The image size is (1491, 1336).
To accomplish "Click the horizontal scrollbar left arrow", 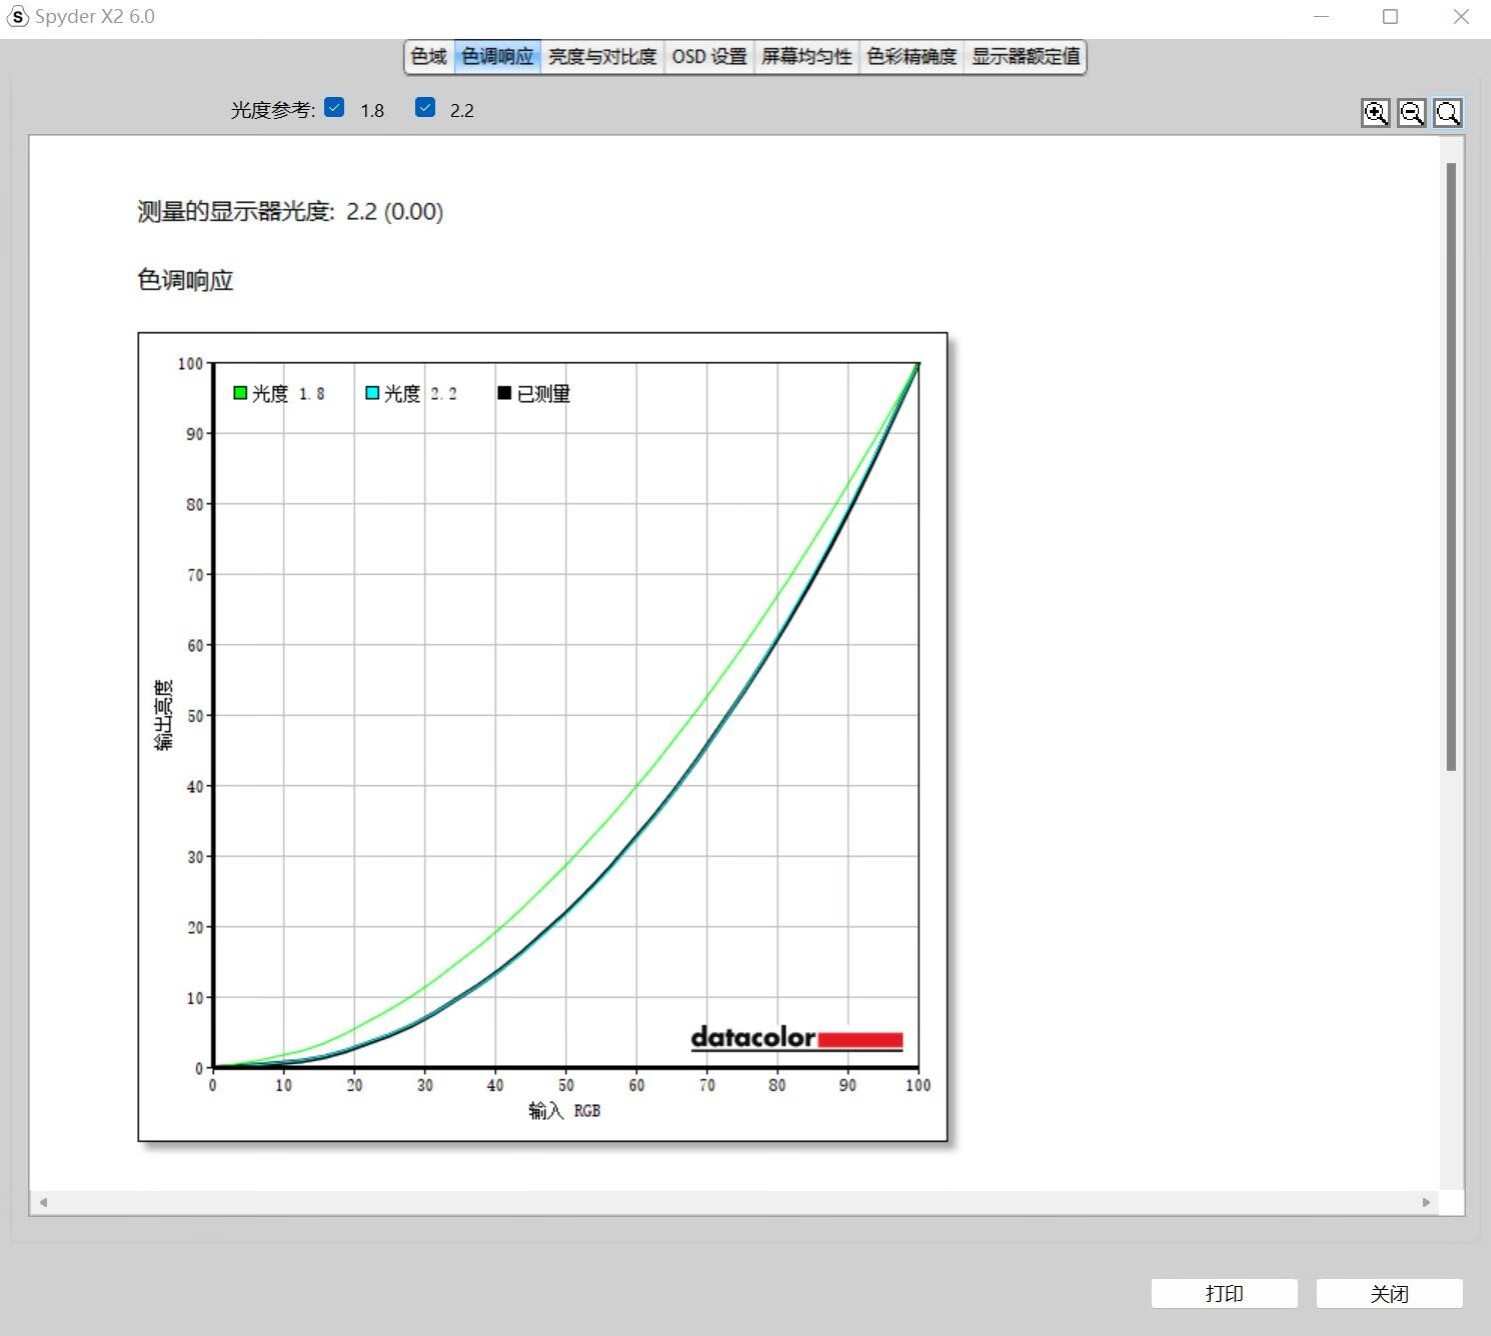I will pos(43,1202).
